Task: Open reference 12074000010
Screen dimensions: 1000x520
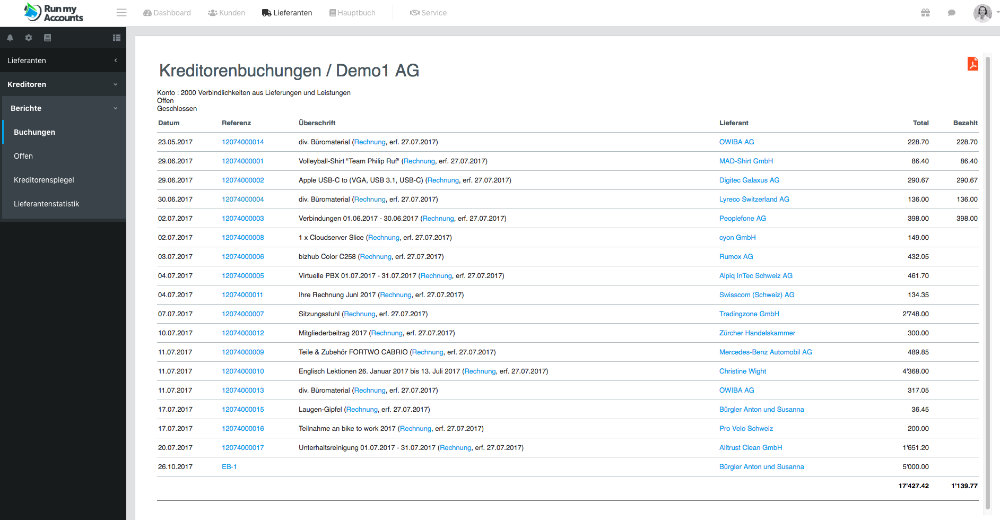Action: [242, 371]
